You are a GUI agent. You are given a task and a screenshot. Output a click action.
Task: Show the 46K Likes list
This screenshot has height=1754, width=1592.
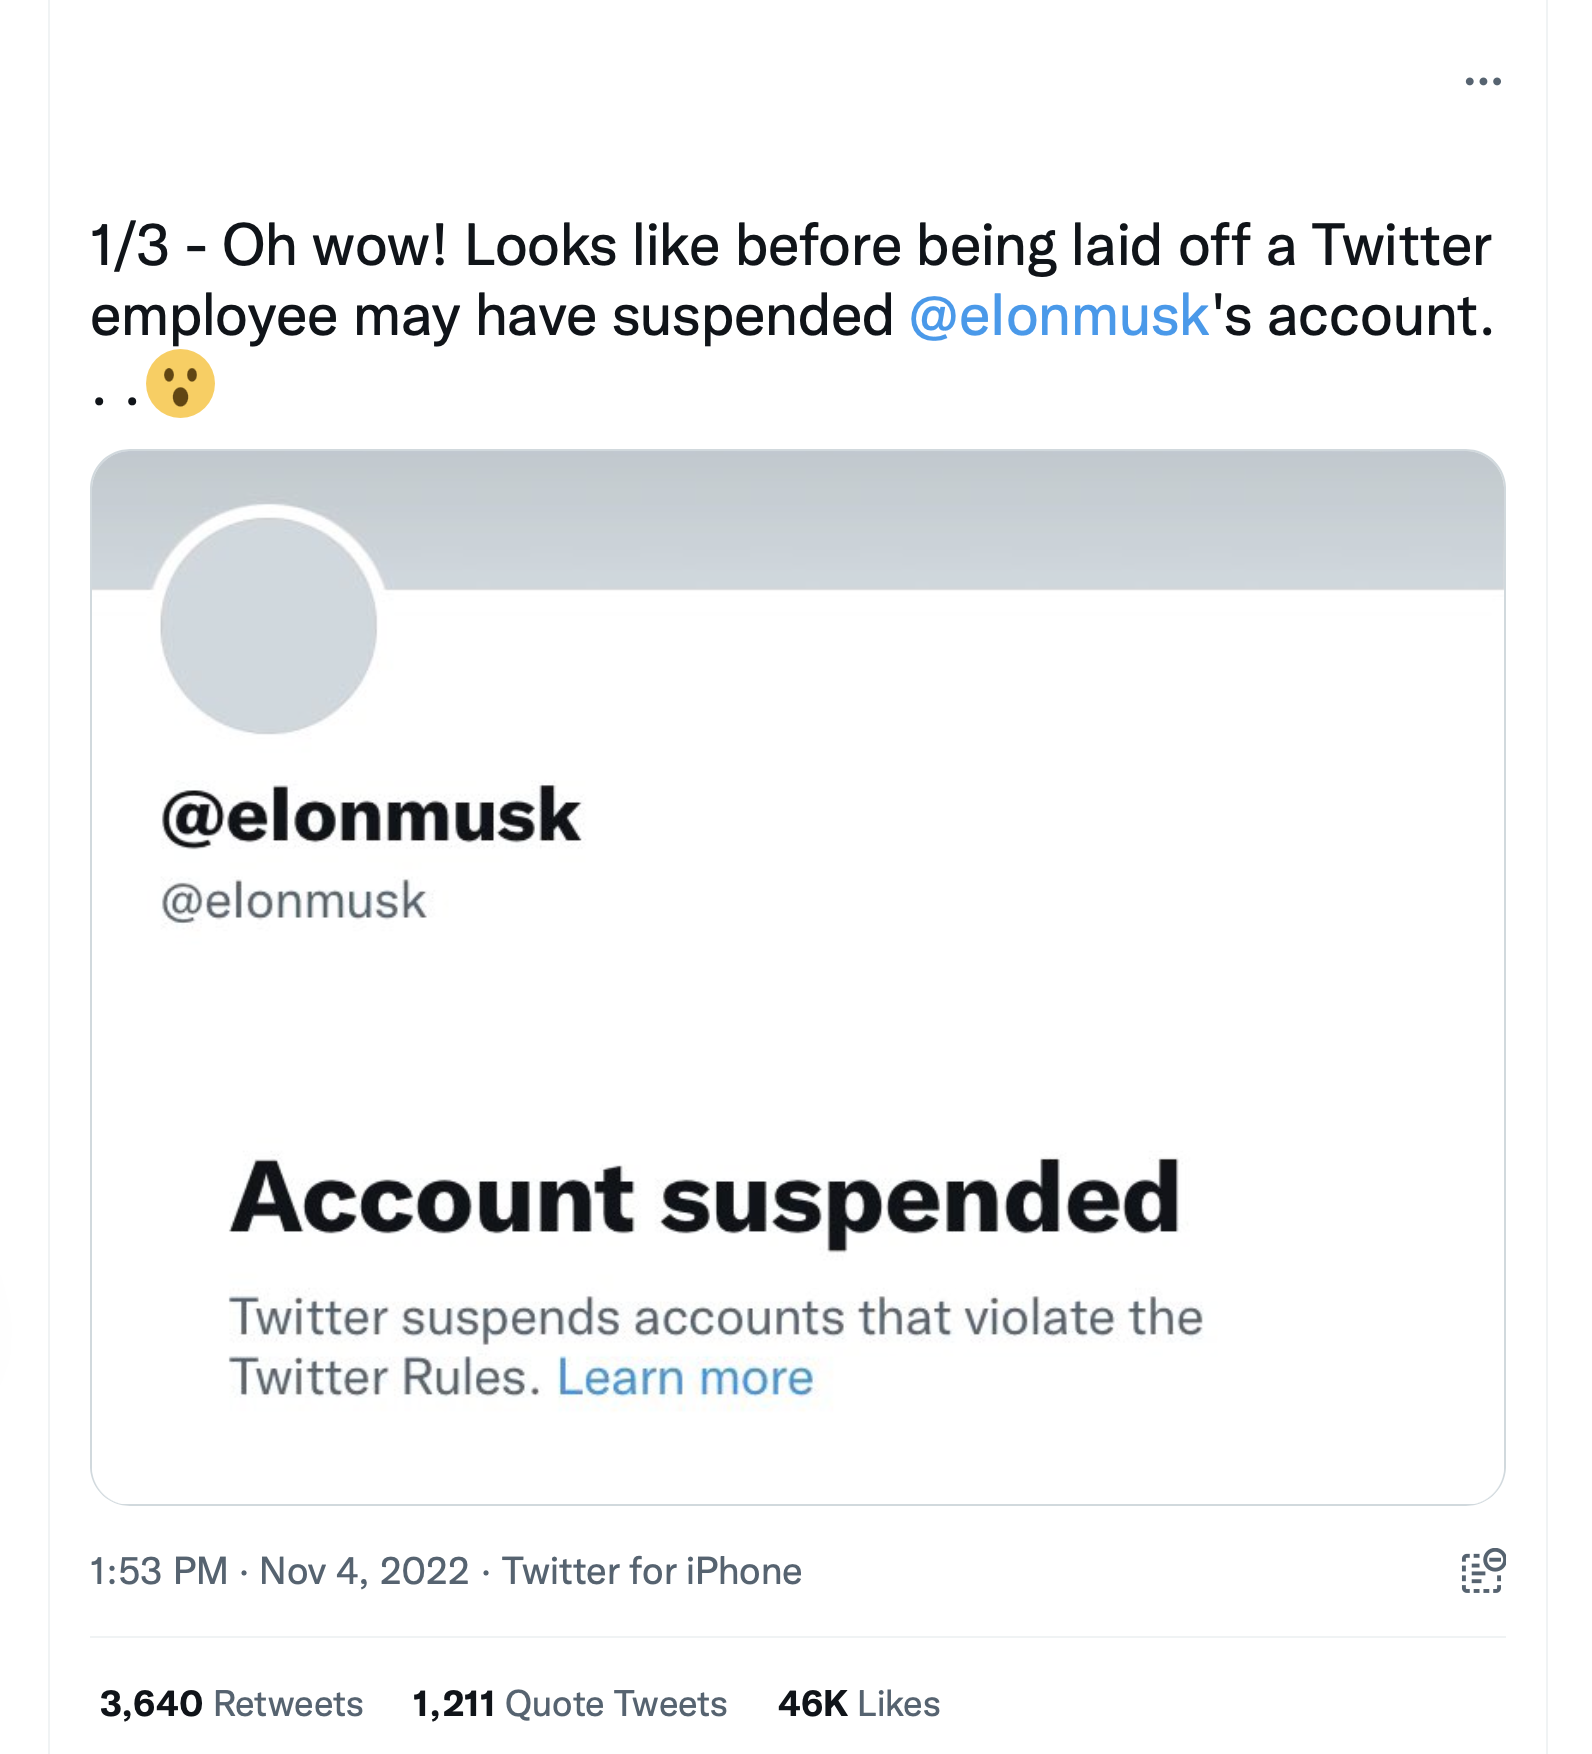coord(859,1703)
